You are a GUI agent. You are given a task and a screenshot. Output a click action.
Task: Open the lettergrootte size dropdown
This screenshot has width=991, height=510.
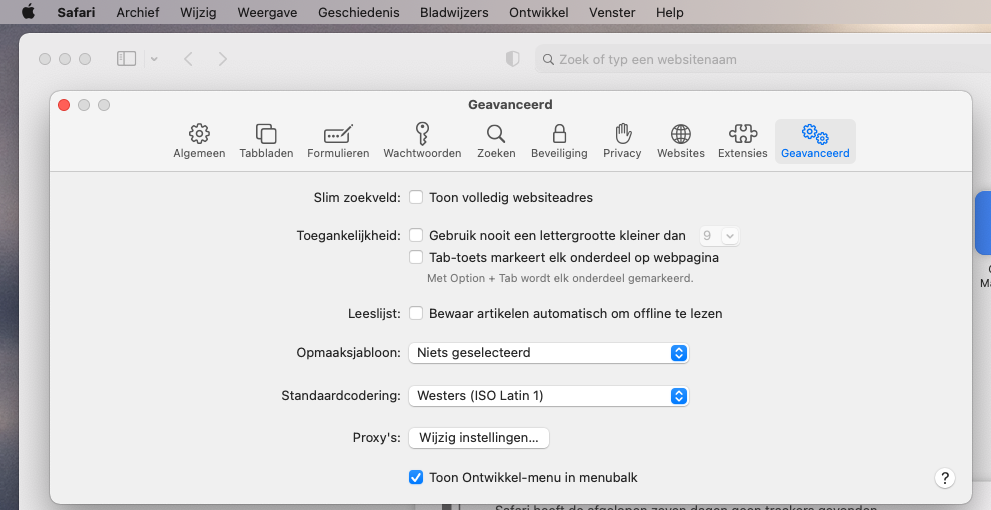[719, 236]
